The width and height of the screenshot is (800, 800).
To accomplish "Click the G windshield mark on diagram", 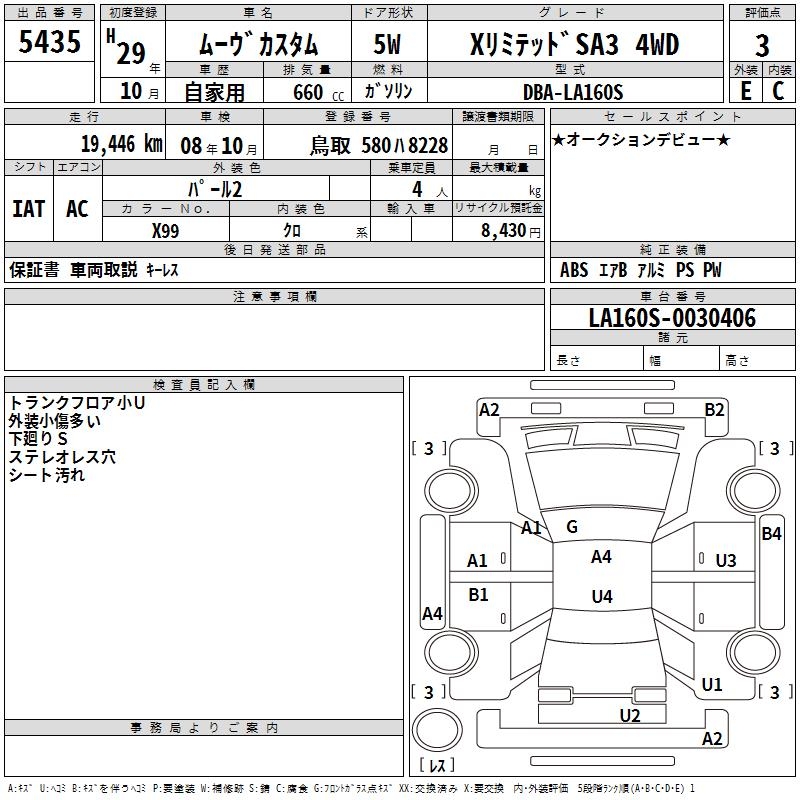I will point(572,527).
